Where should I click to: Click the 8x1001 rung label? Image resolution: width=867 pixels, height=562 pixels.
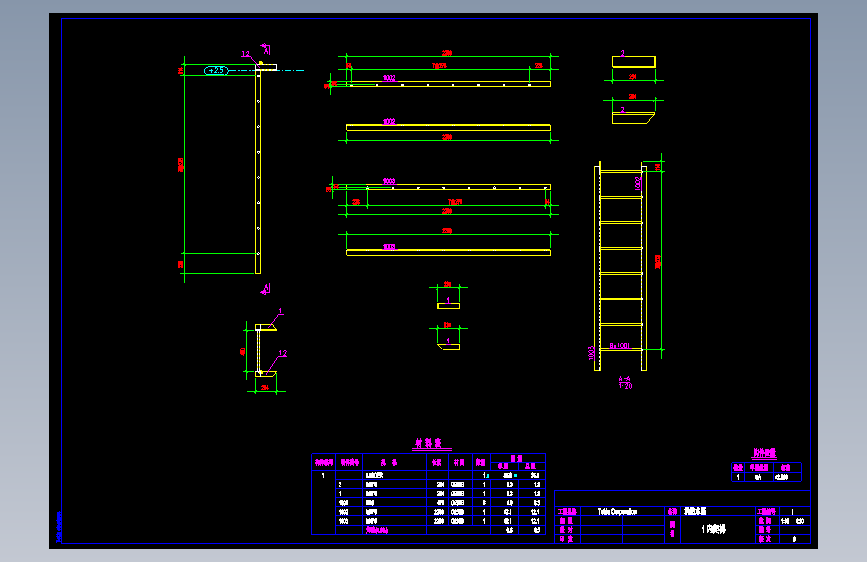pyautogui.click(x=619, y=346)
